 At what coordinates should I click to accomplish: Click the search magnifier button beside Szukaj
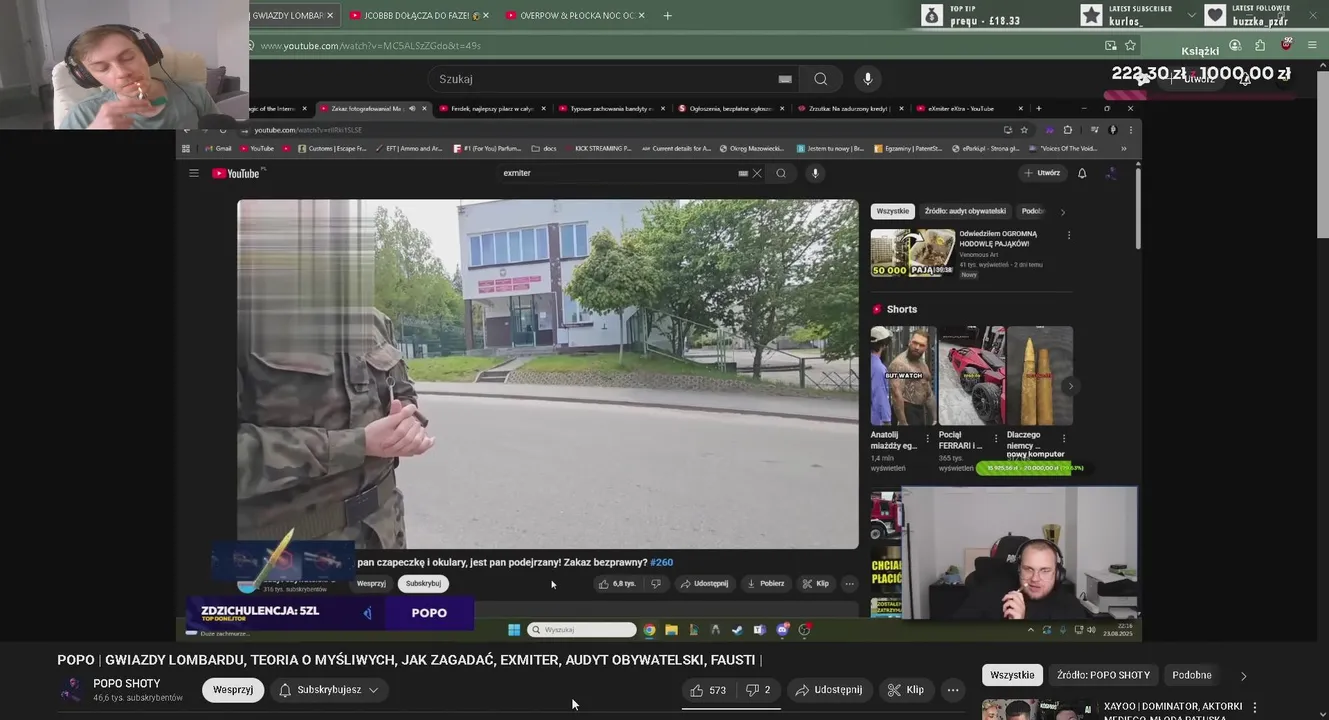[820, 79]
